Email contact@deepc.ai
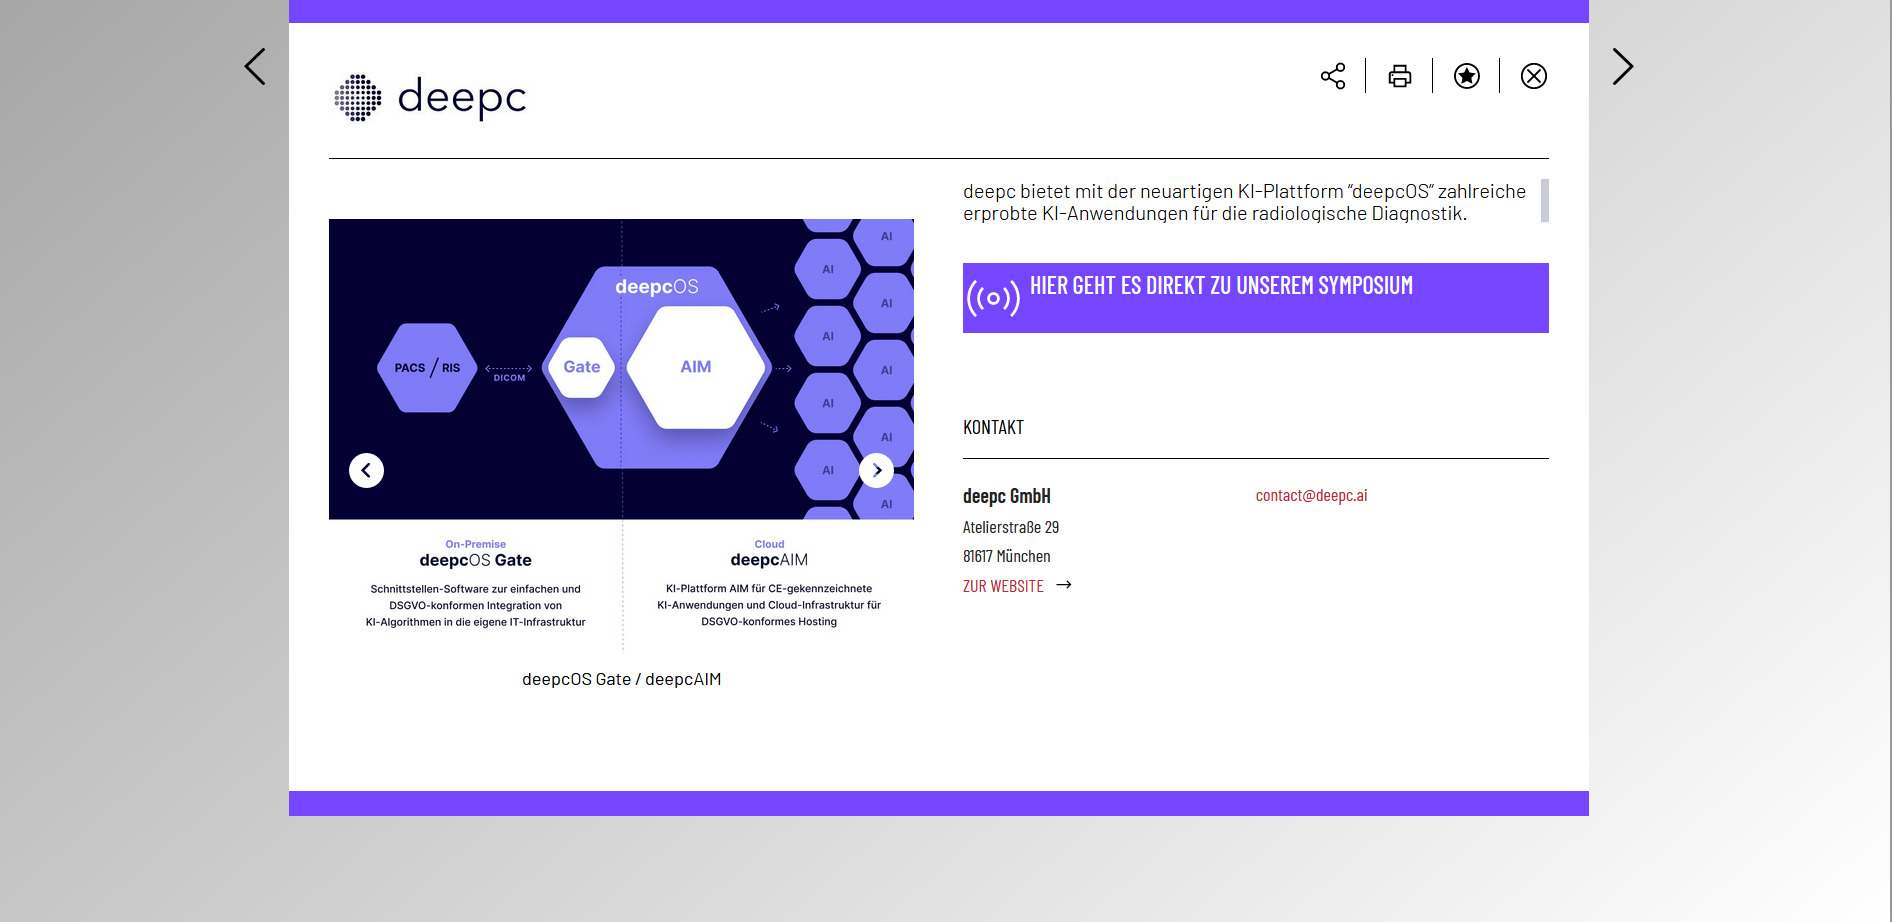1892x922 pixels. (x=1311, y=495)
